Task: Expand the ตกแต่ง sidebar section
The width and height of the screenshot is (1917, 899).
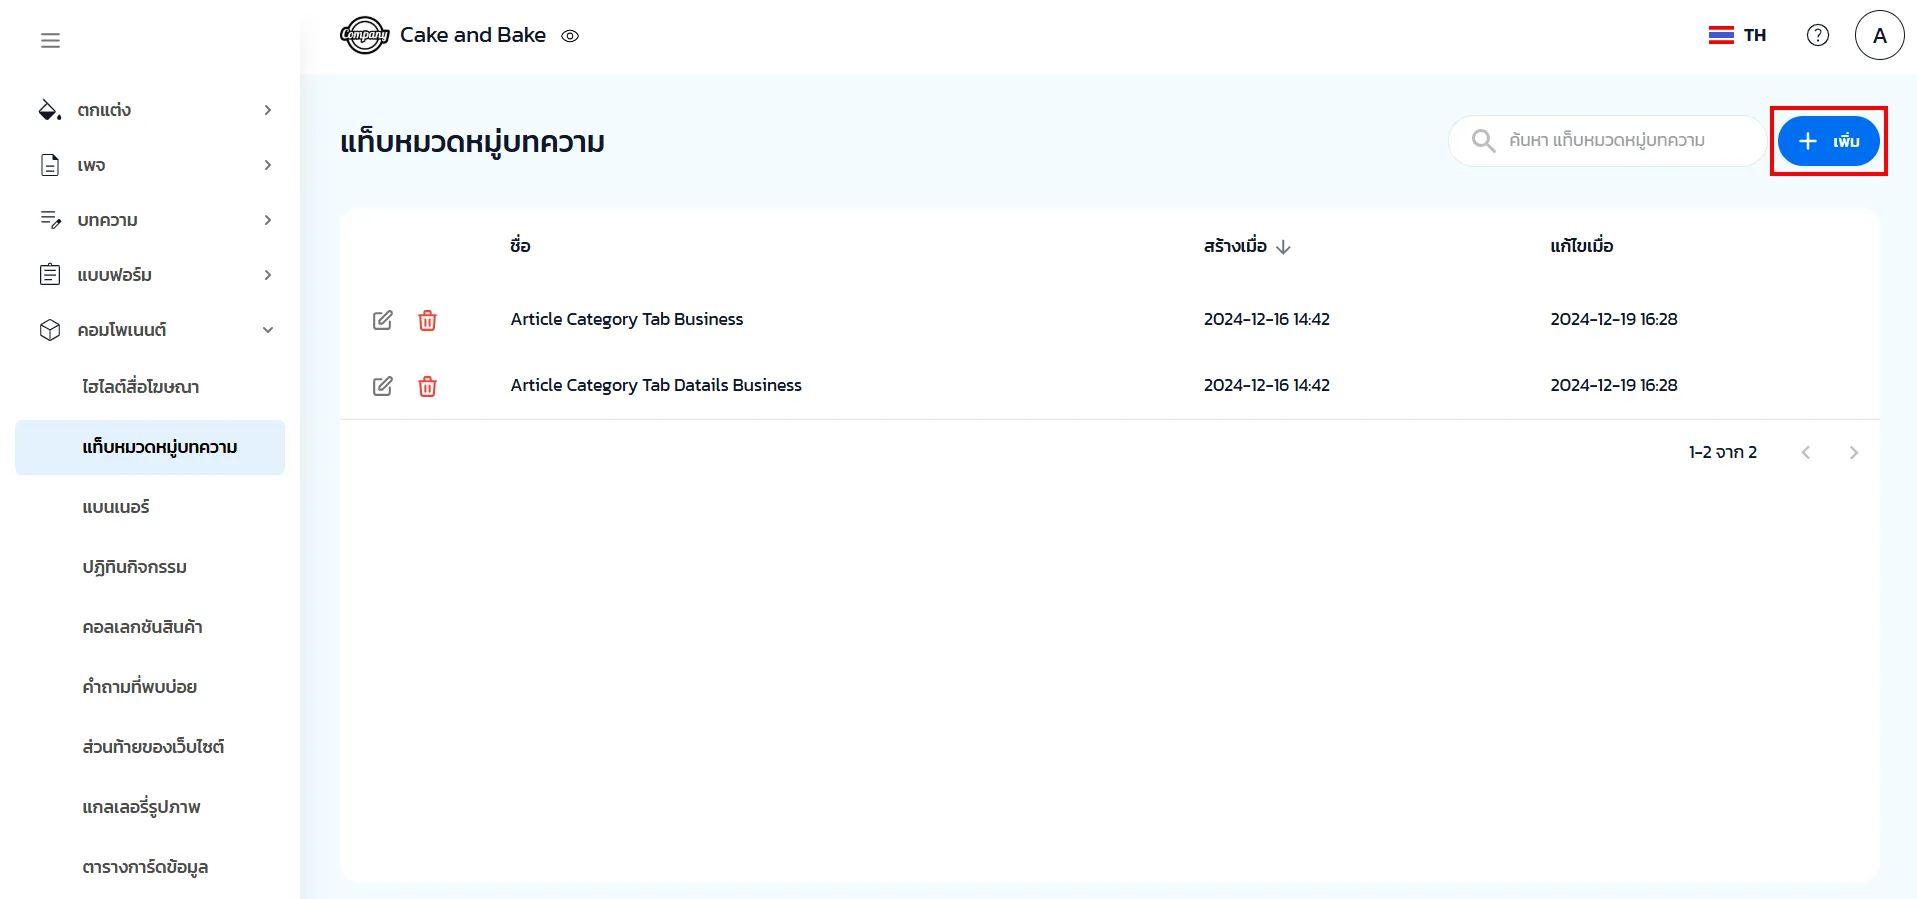Action: tap(155, 110)
